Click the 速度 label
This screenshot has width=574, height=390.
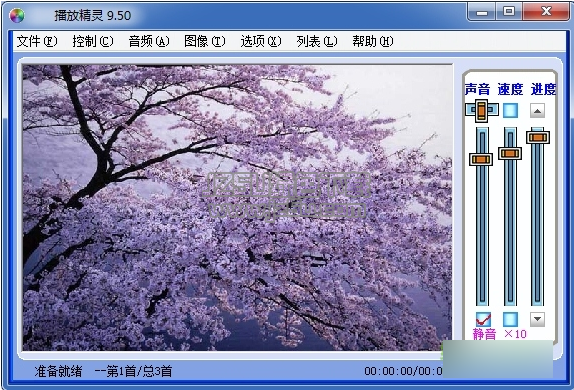(510, 89)
